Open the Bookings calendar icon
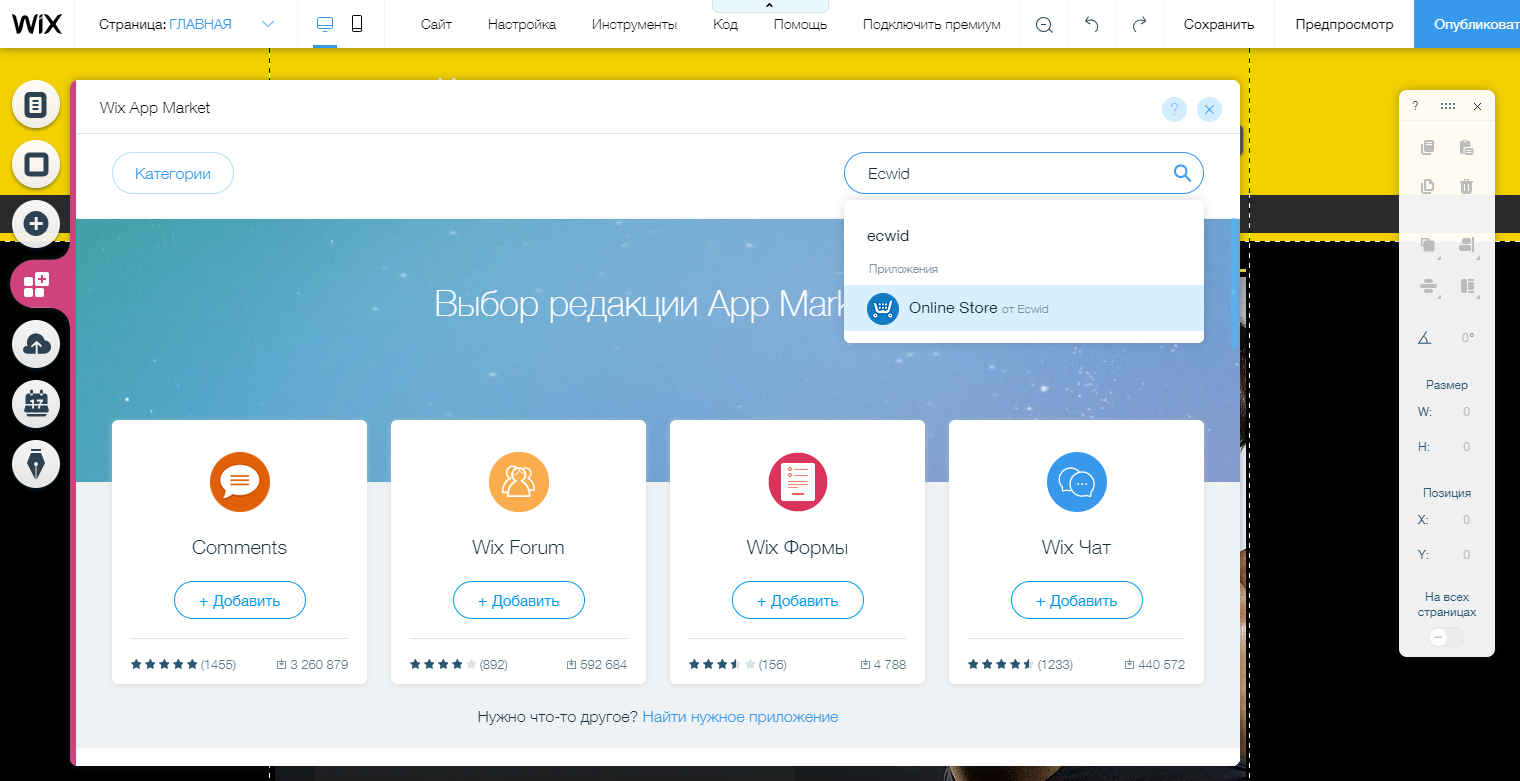Screen dimensions: 1520x781 (x=36, y=404)
